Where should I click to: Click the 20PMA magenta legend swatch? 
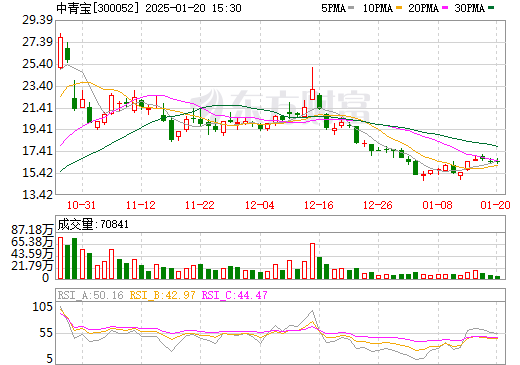click(x=445, y=8)
